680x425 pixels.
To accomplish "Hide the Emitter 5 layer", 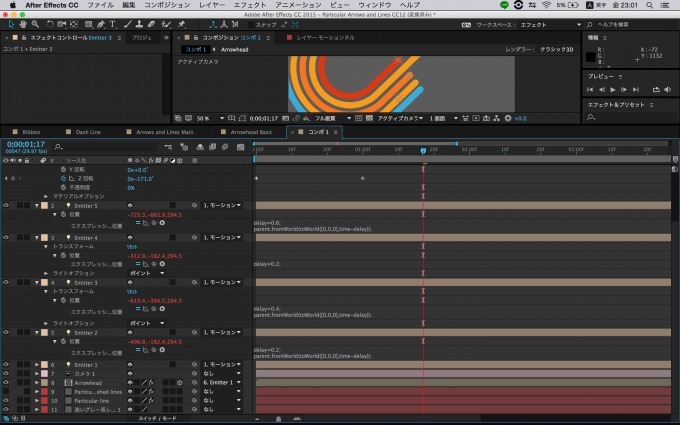I will (6, 205).
